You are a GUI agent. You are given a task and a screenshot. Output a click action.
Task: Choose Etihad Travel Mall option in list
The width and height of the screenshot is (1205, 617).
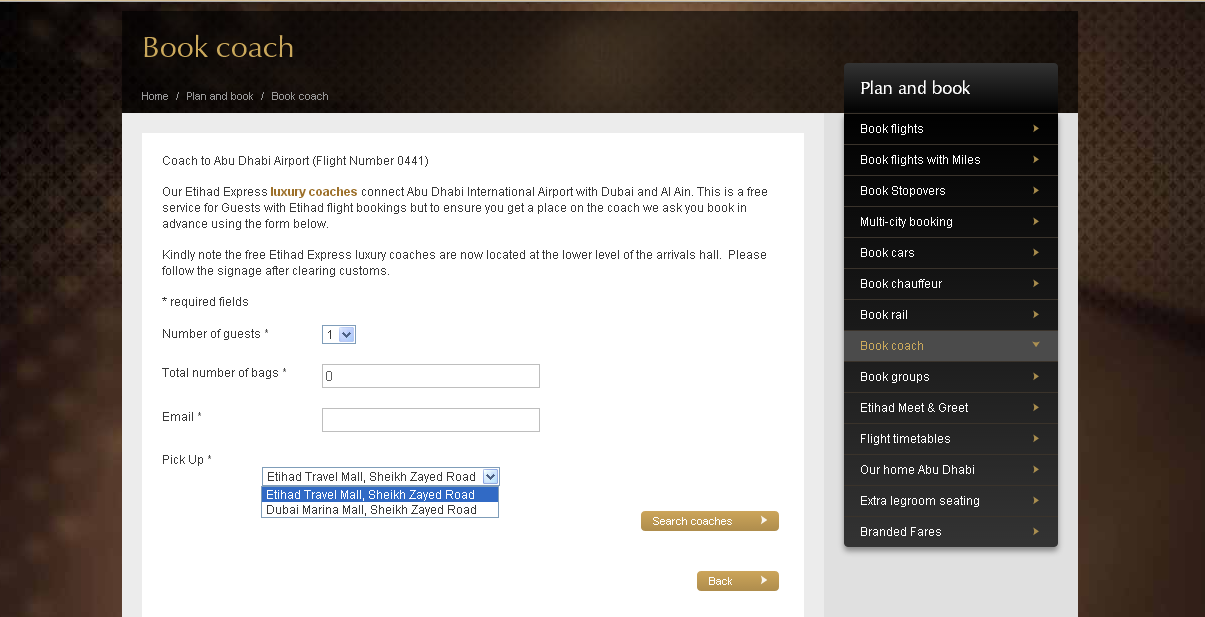[x=380, y=494]
